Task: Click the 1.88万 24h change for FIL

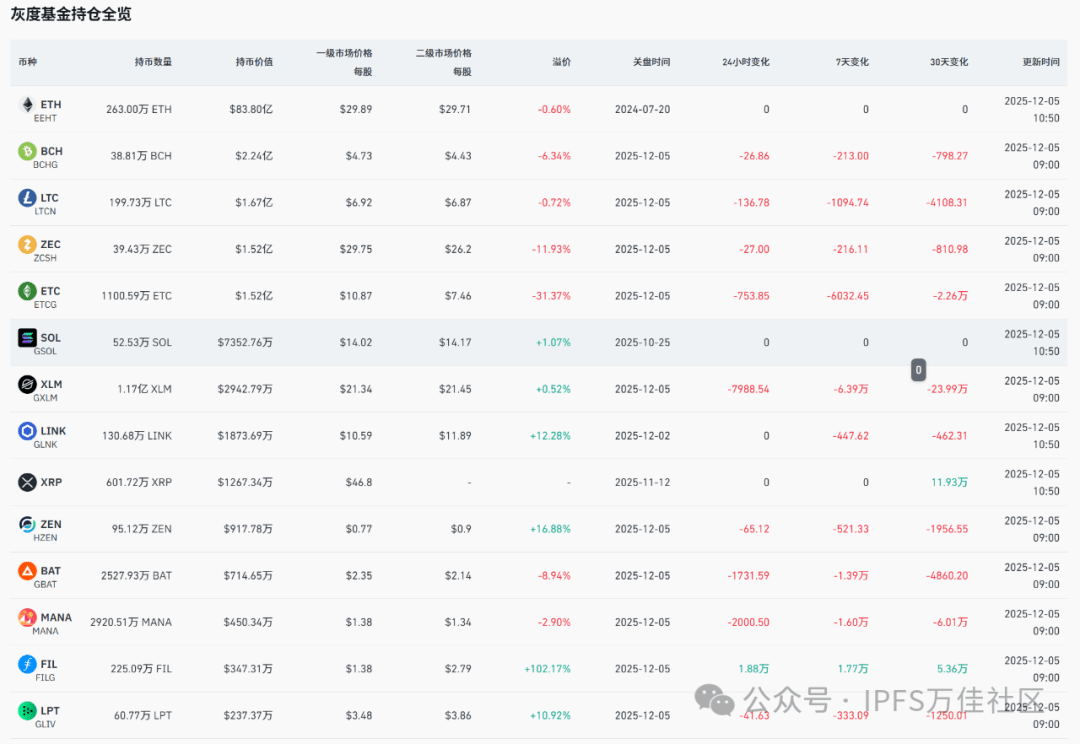Action: [x=754, y=669]
